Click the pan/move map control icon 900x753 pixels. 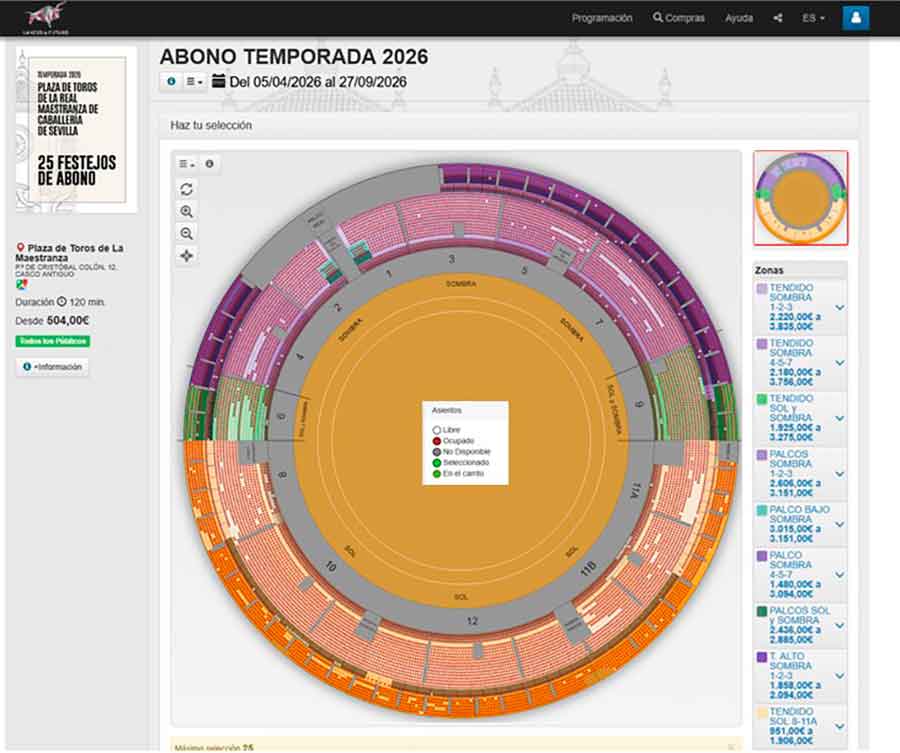point(187,255)
